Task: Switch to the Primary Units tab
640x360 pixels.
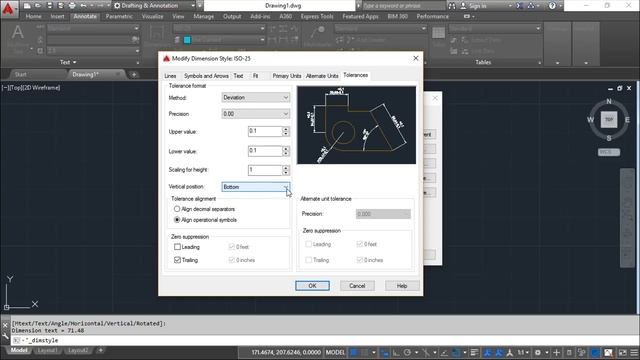Action: pos(287,76)
